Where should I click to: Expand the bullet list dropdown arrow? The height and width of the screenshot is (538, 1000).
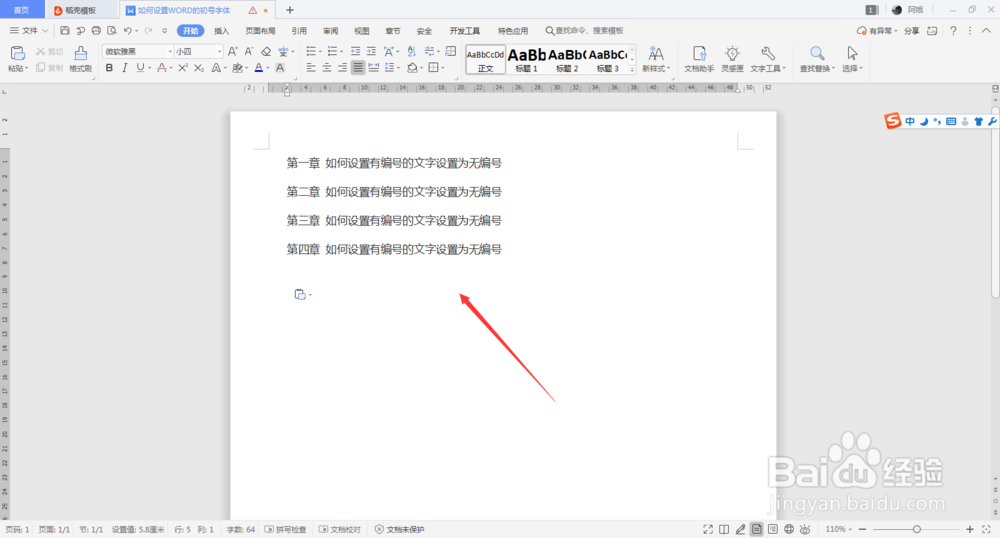pos(320,52)
